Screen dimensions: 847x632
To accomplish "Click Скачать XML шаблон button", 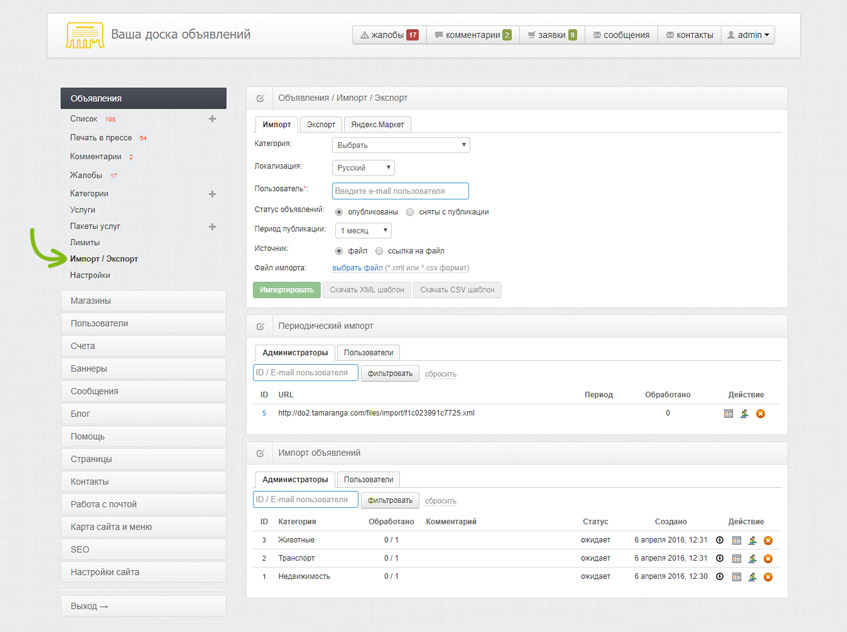I will click(367, 290).
